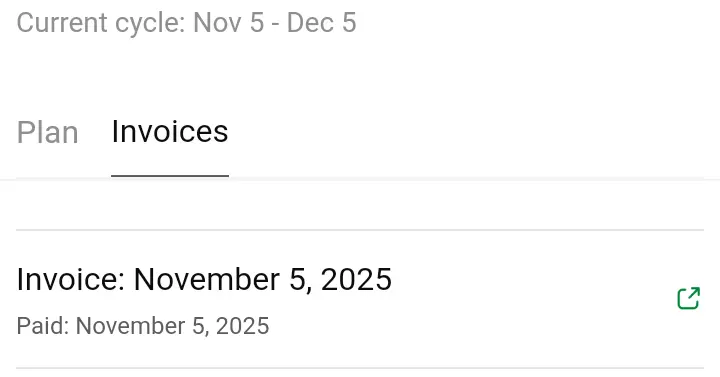Open external view of the paid invoice
The height and width of the screenshot is (377, 720).
(x=688, y=298)
